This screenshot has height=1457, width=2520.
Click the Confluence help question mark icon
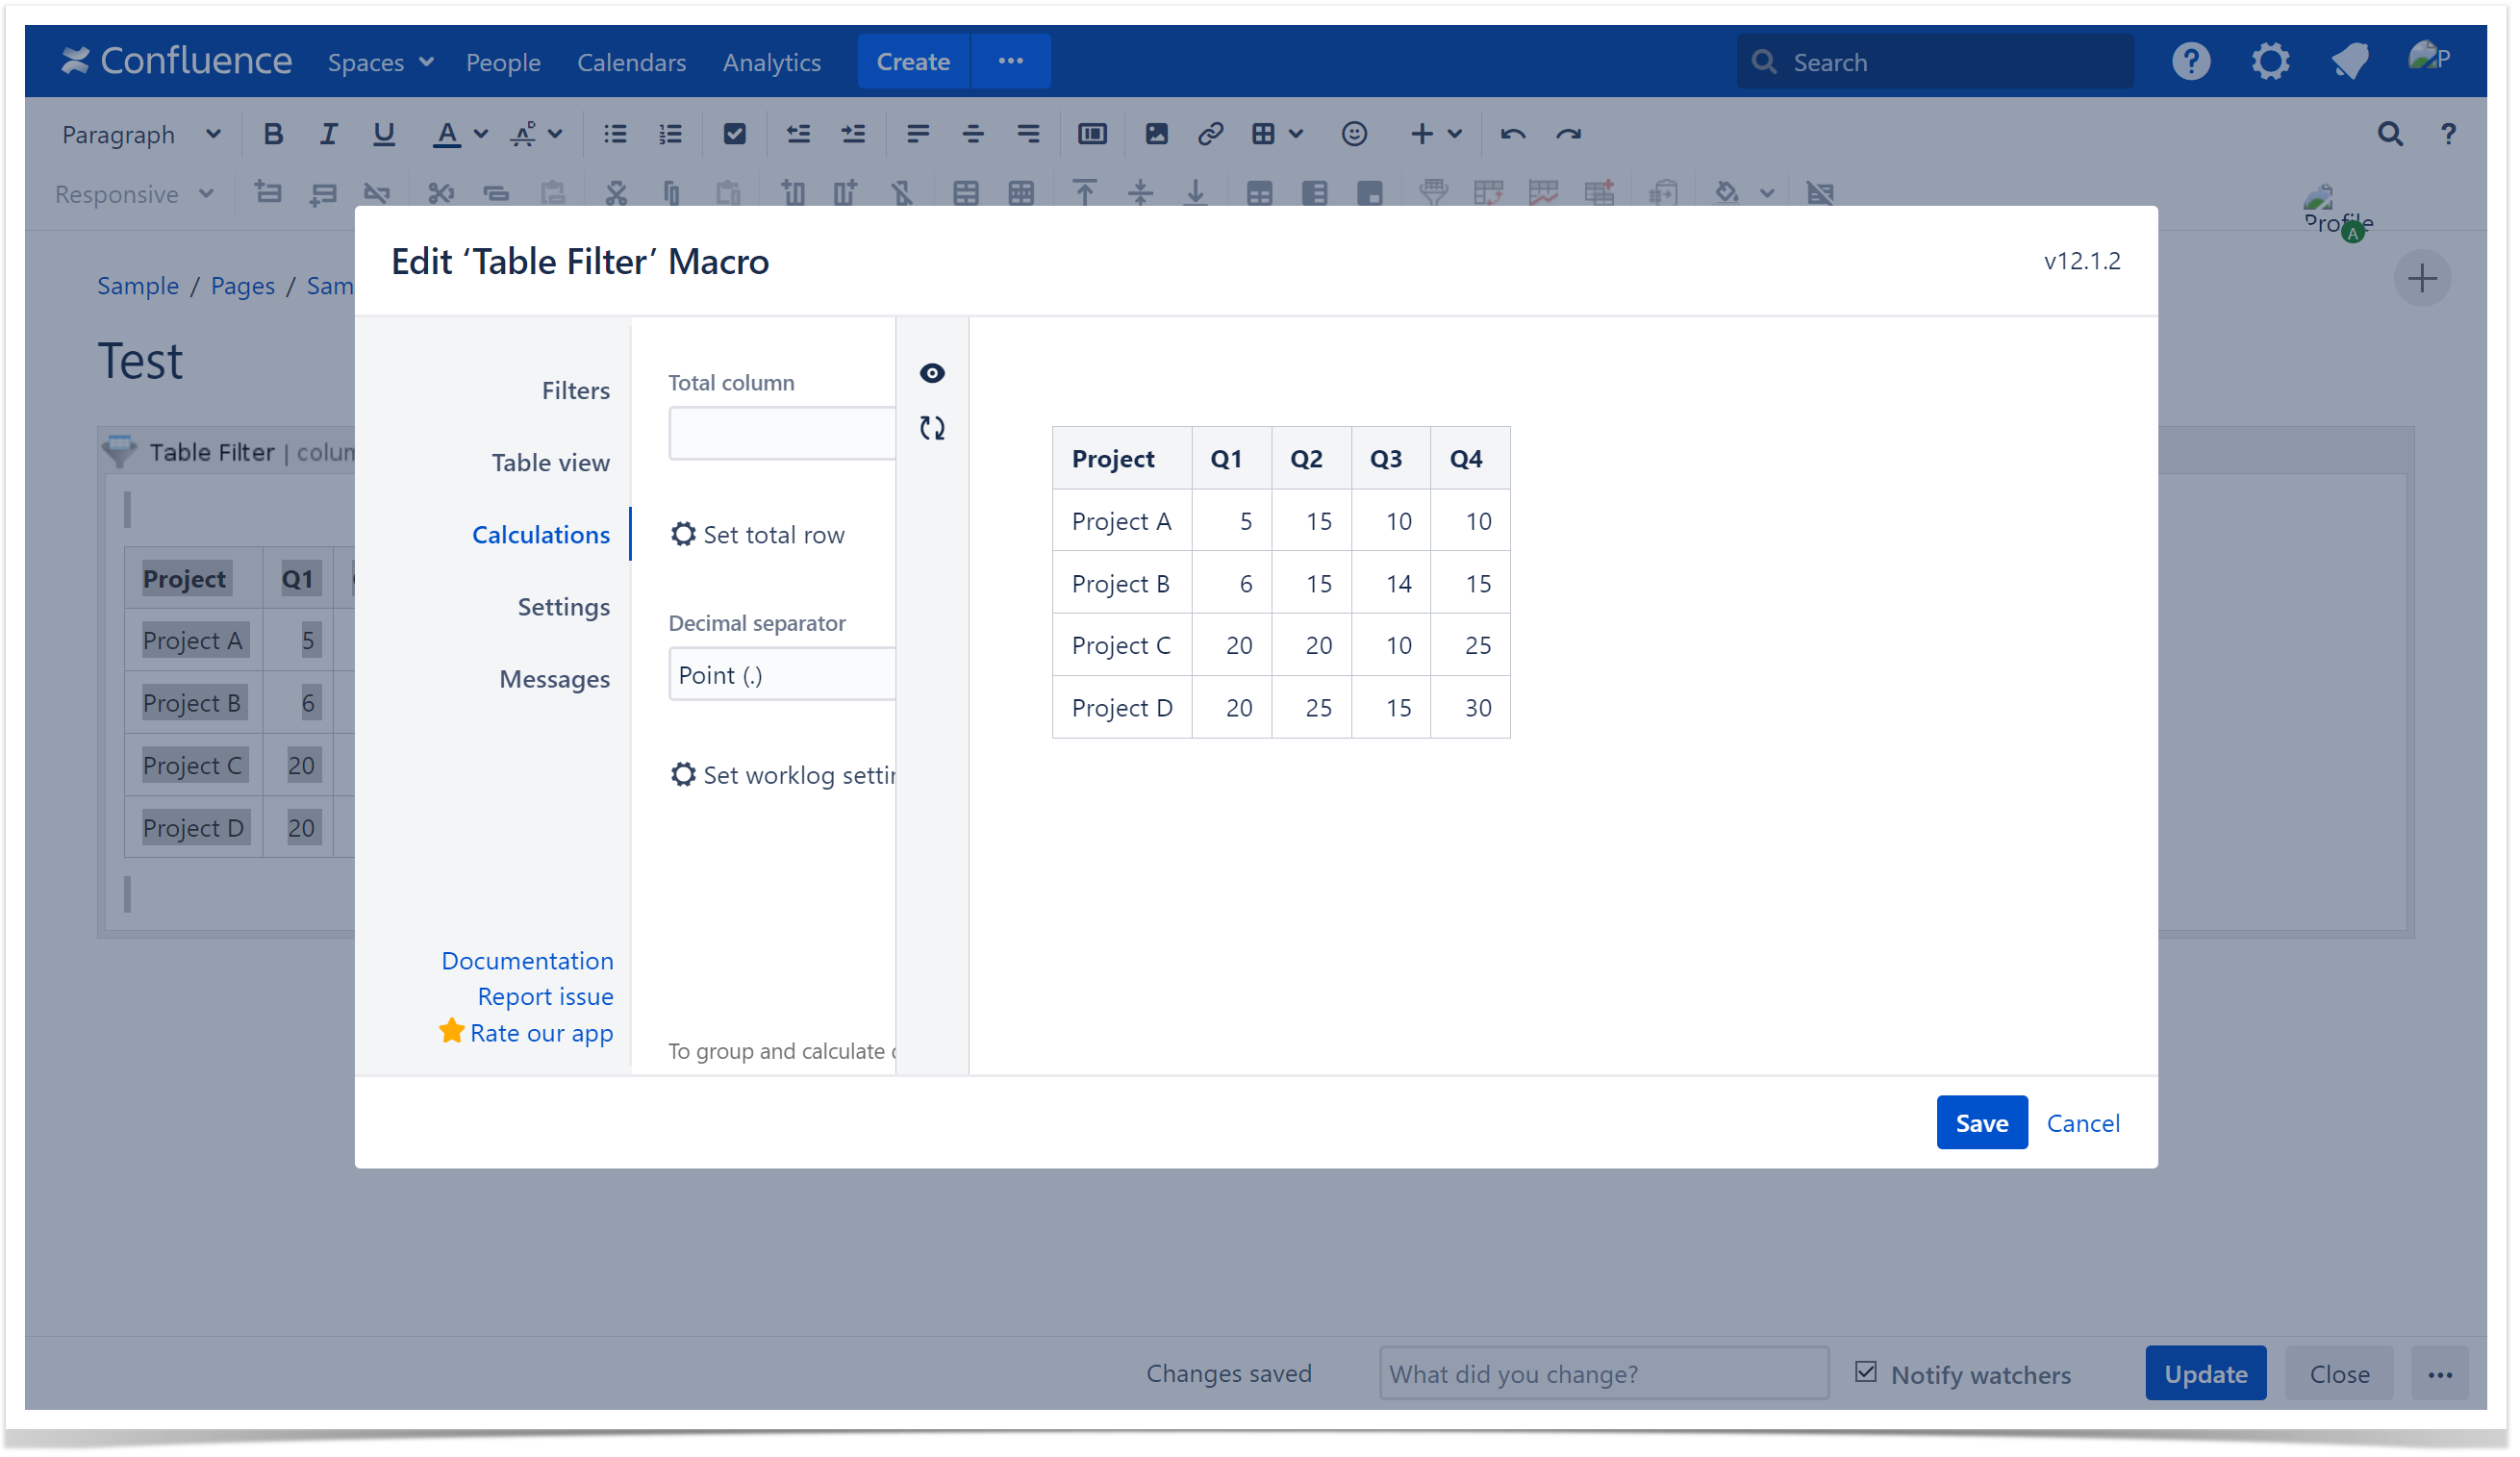pos(2190,62)
